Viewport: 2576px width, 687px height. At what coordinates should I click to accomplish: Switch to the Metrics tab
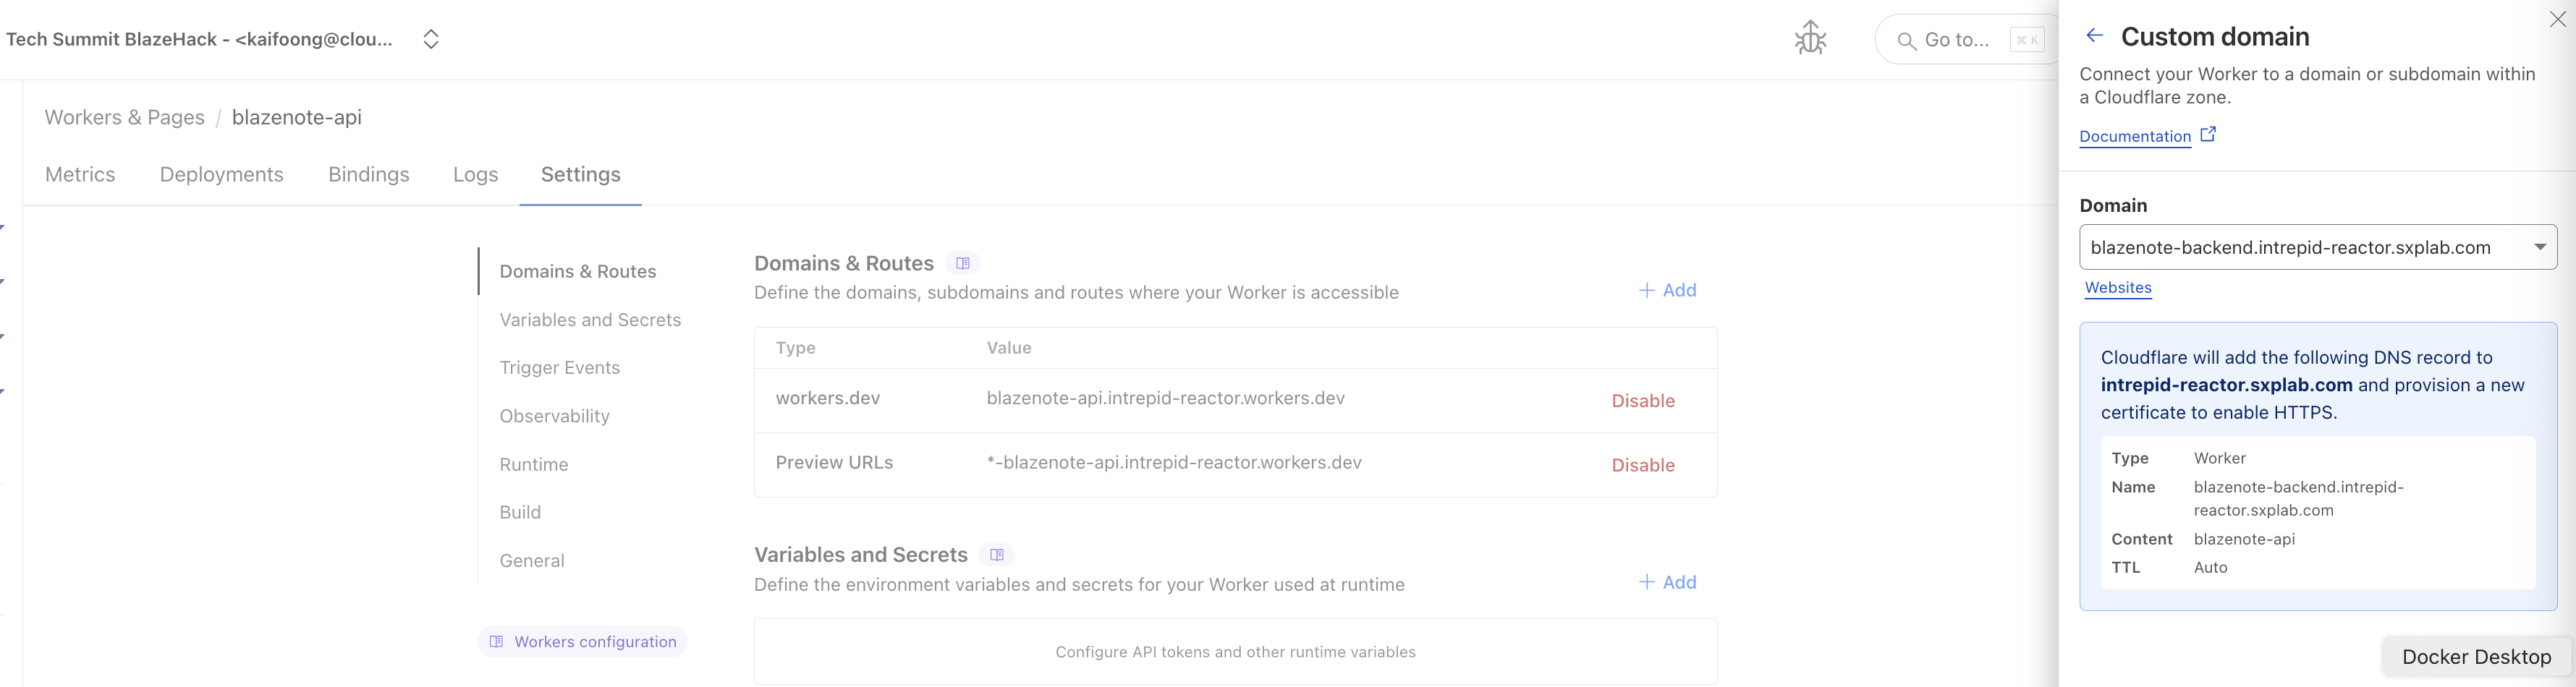[80, 174]
